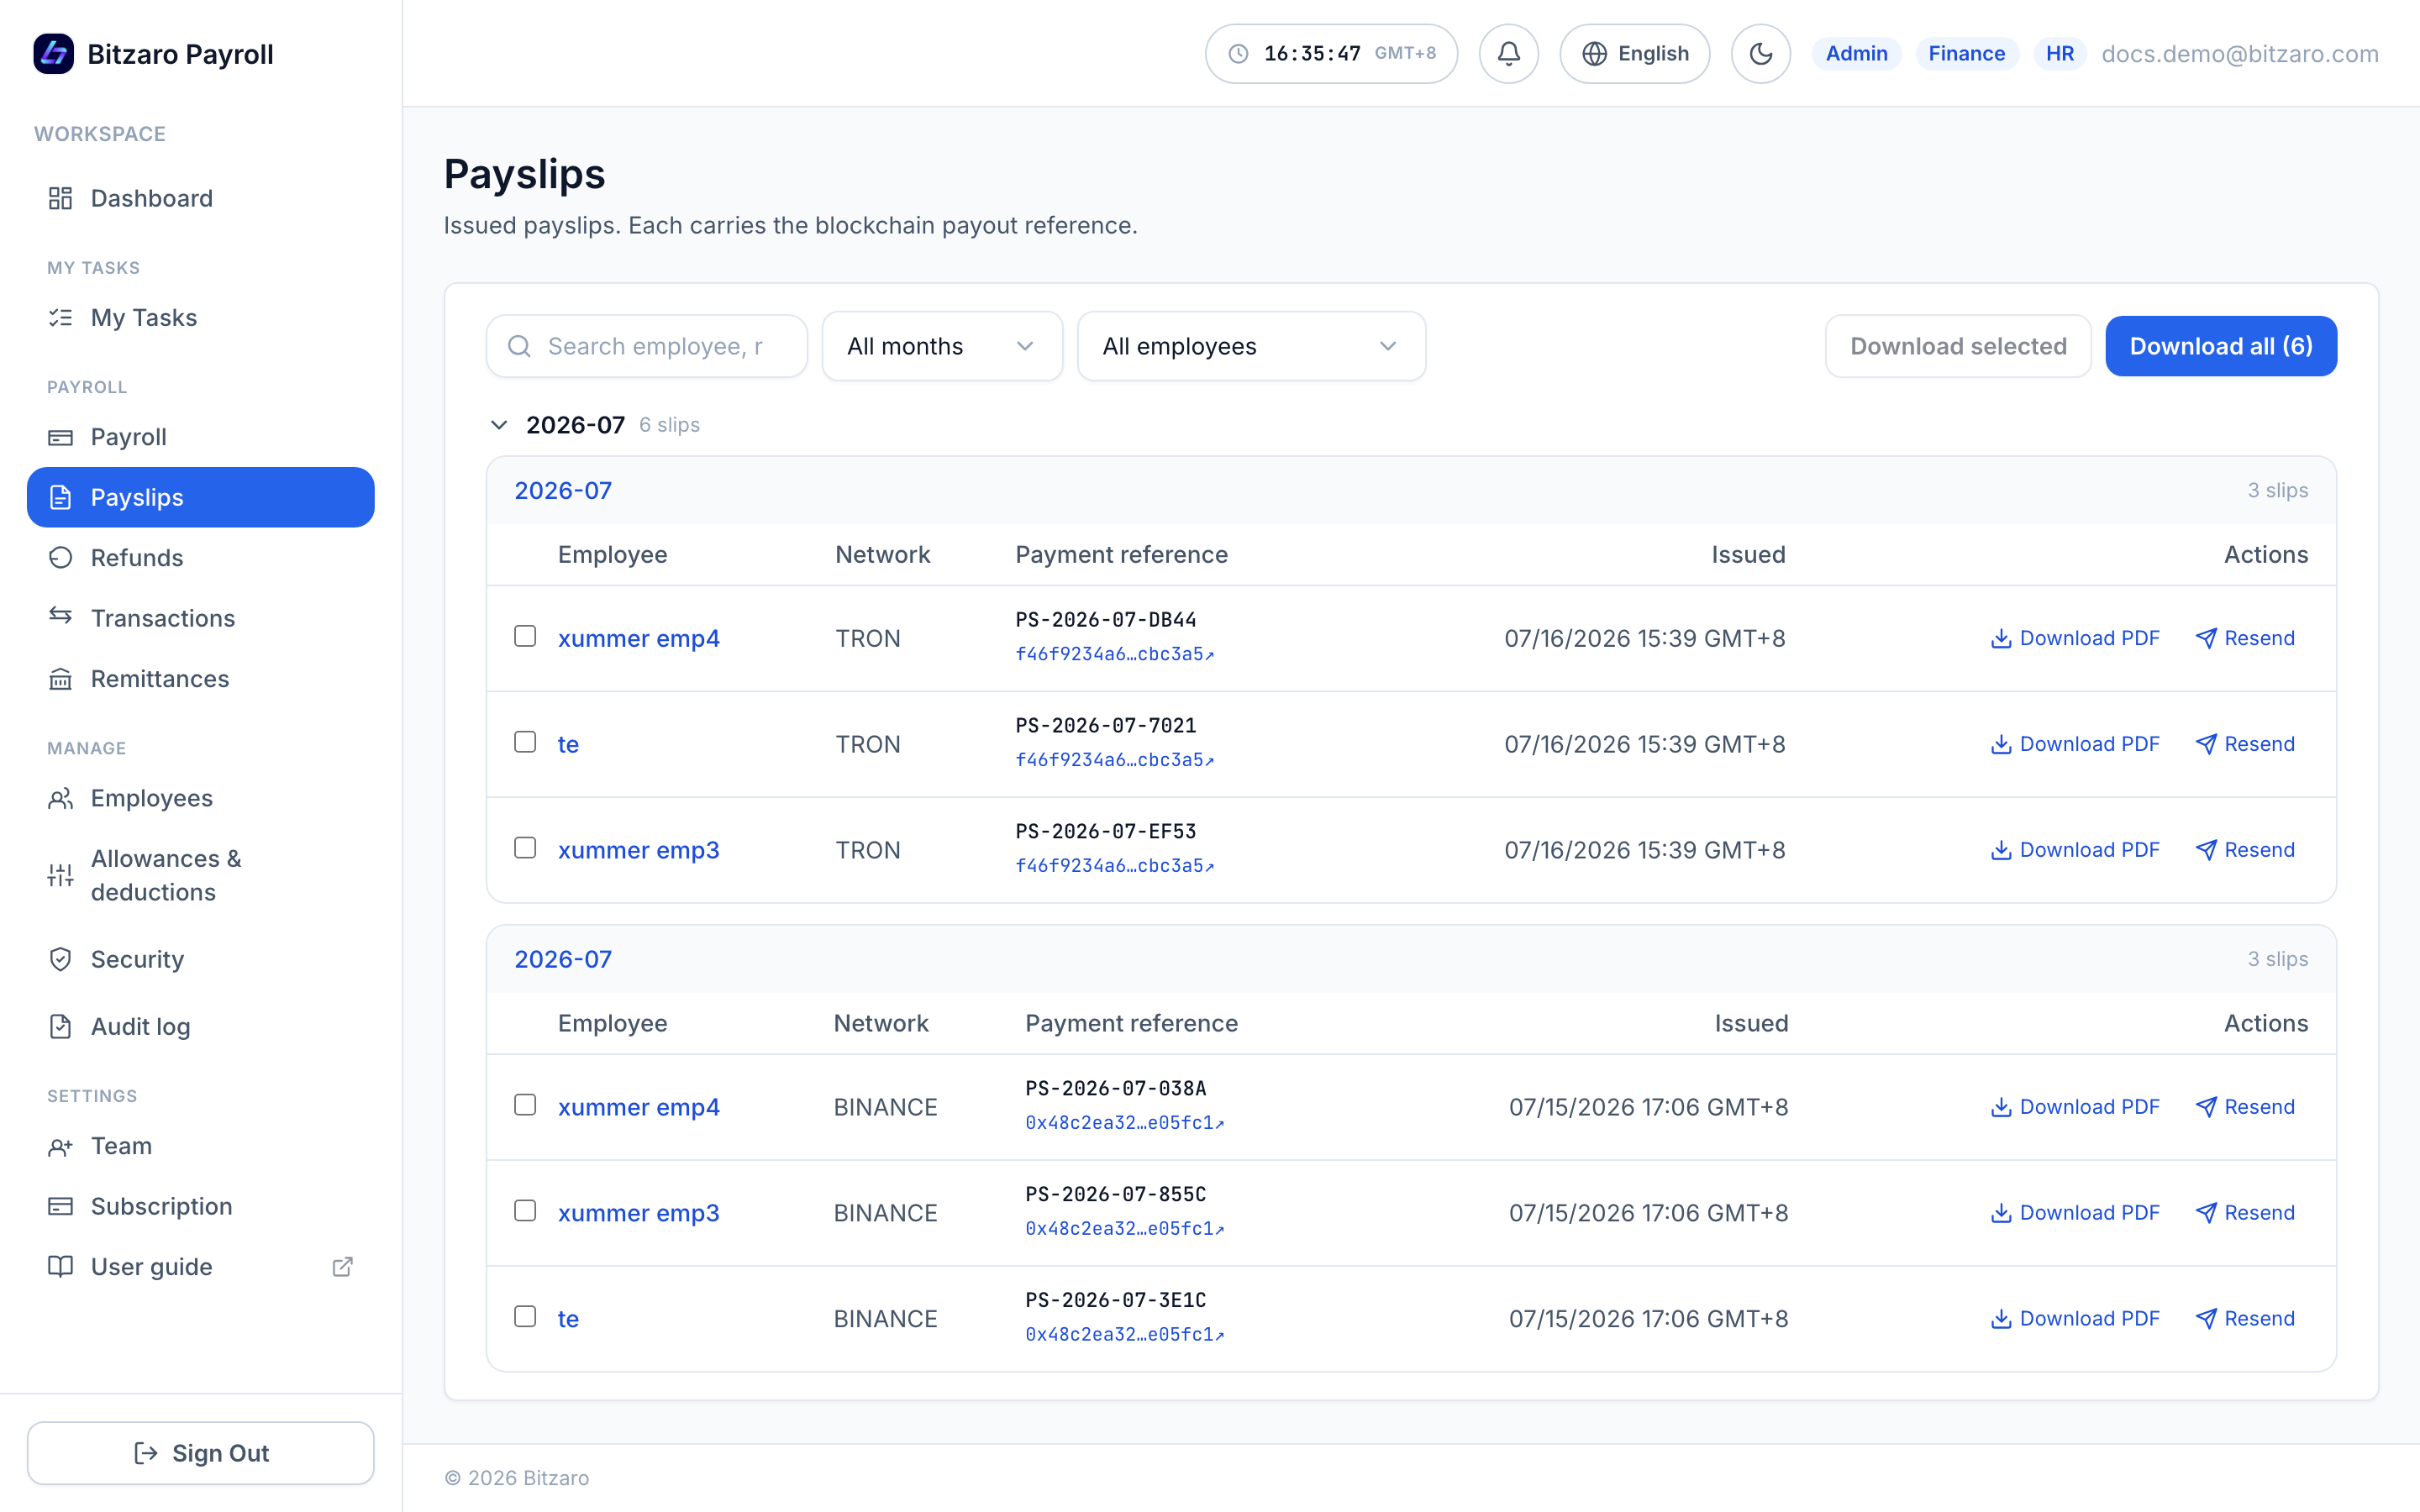Click download icon for PS-2026-07-3E1C

[2000, 1319]
